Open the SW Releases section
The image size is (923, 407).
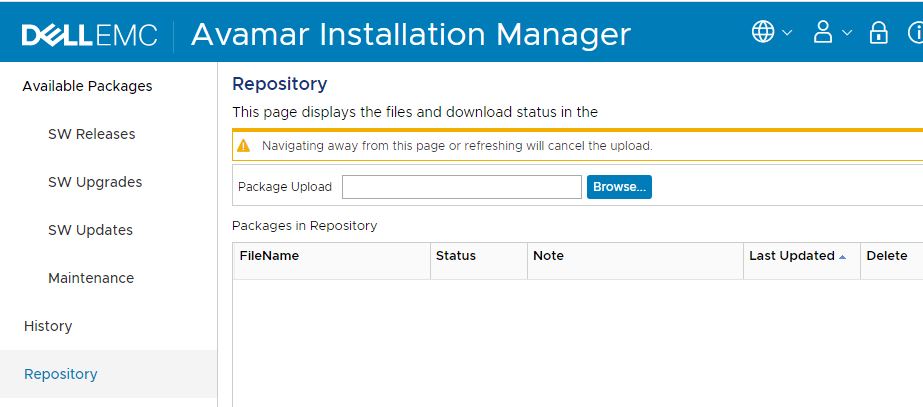coord(91,134)
